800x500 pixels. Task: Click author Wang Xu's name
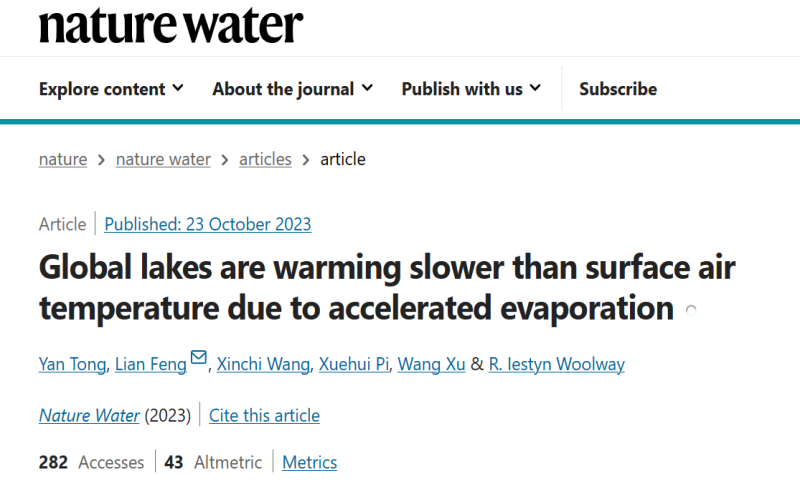click(x=432, y=364)
